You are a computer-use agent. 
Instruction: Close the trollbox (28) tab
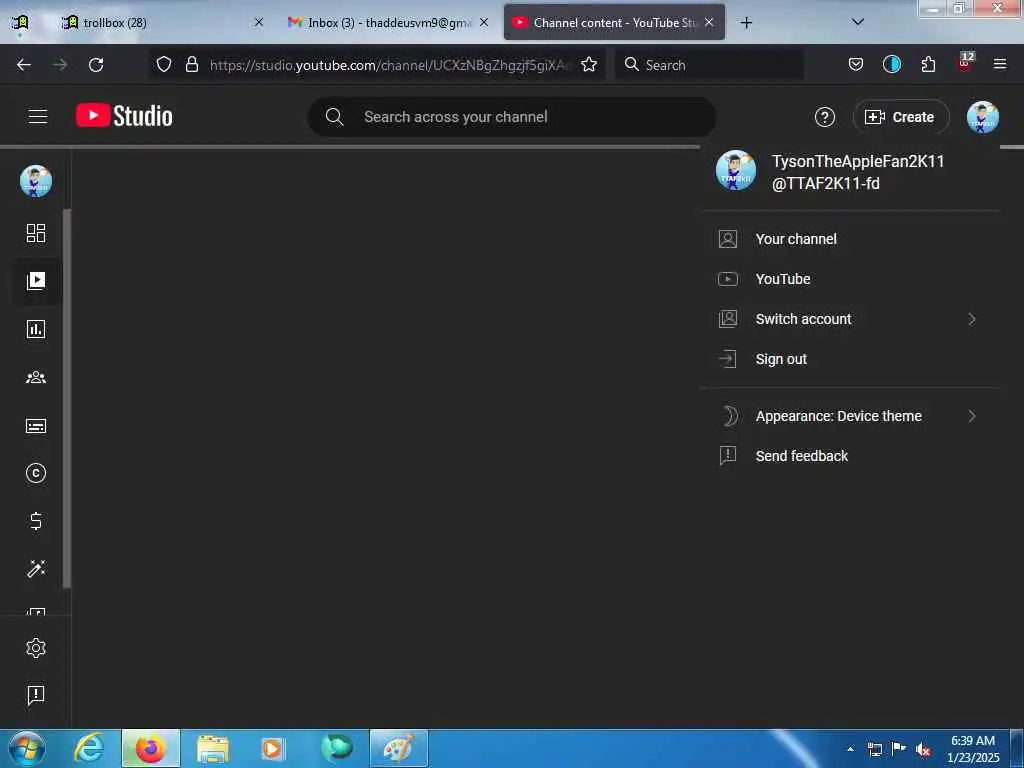[x=259, y=23]
